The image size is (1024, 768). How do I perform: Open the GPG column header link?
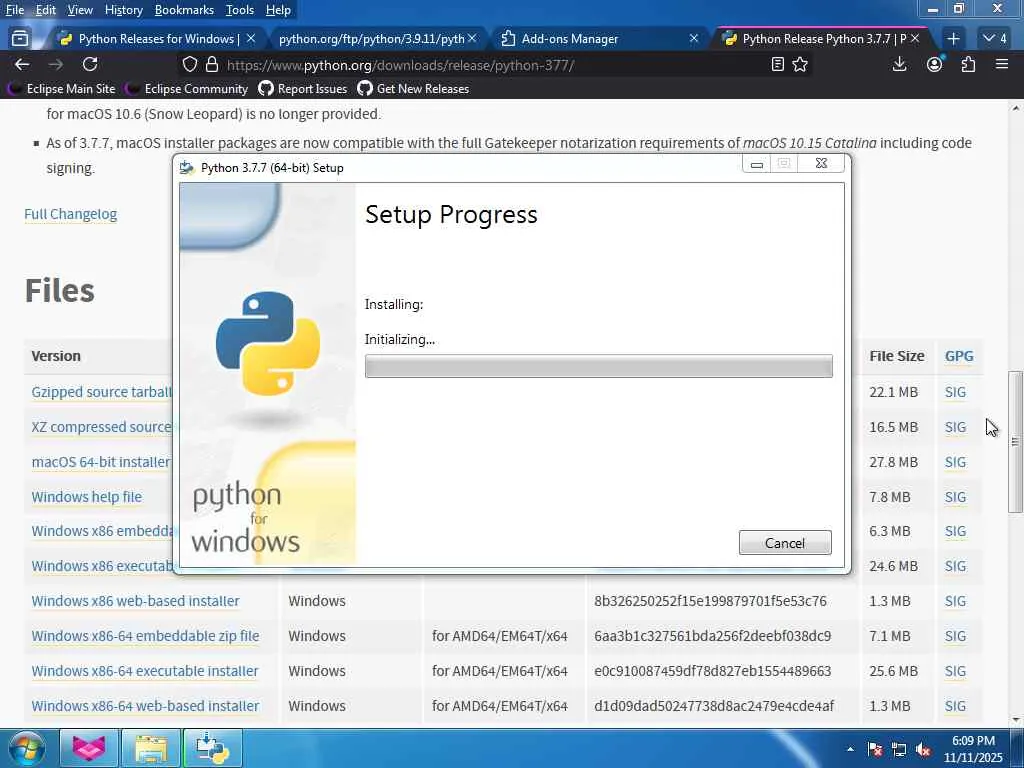[959, 356]
